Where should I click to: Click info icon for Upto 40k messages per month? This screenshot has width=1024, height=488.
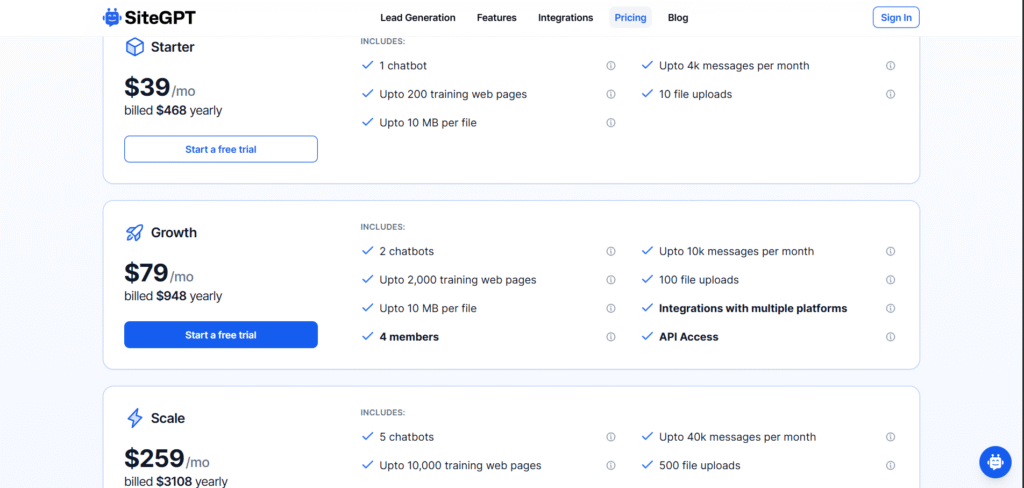tap(890, 436)
